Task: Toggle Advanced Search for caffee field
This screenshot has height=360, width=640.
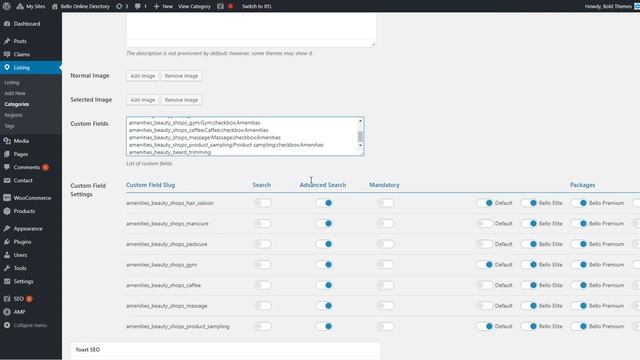Action: coord(324,285)
